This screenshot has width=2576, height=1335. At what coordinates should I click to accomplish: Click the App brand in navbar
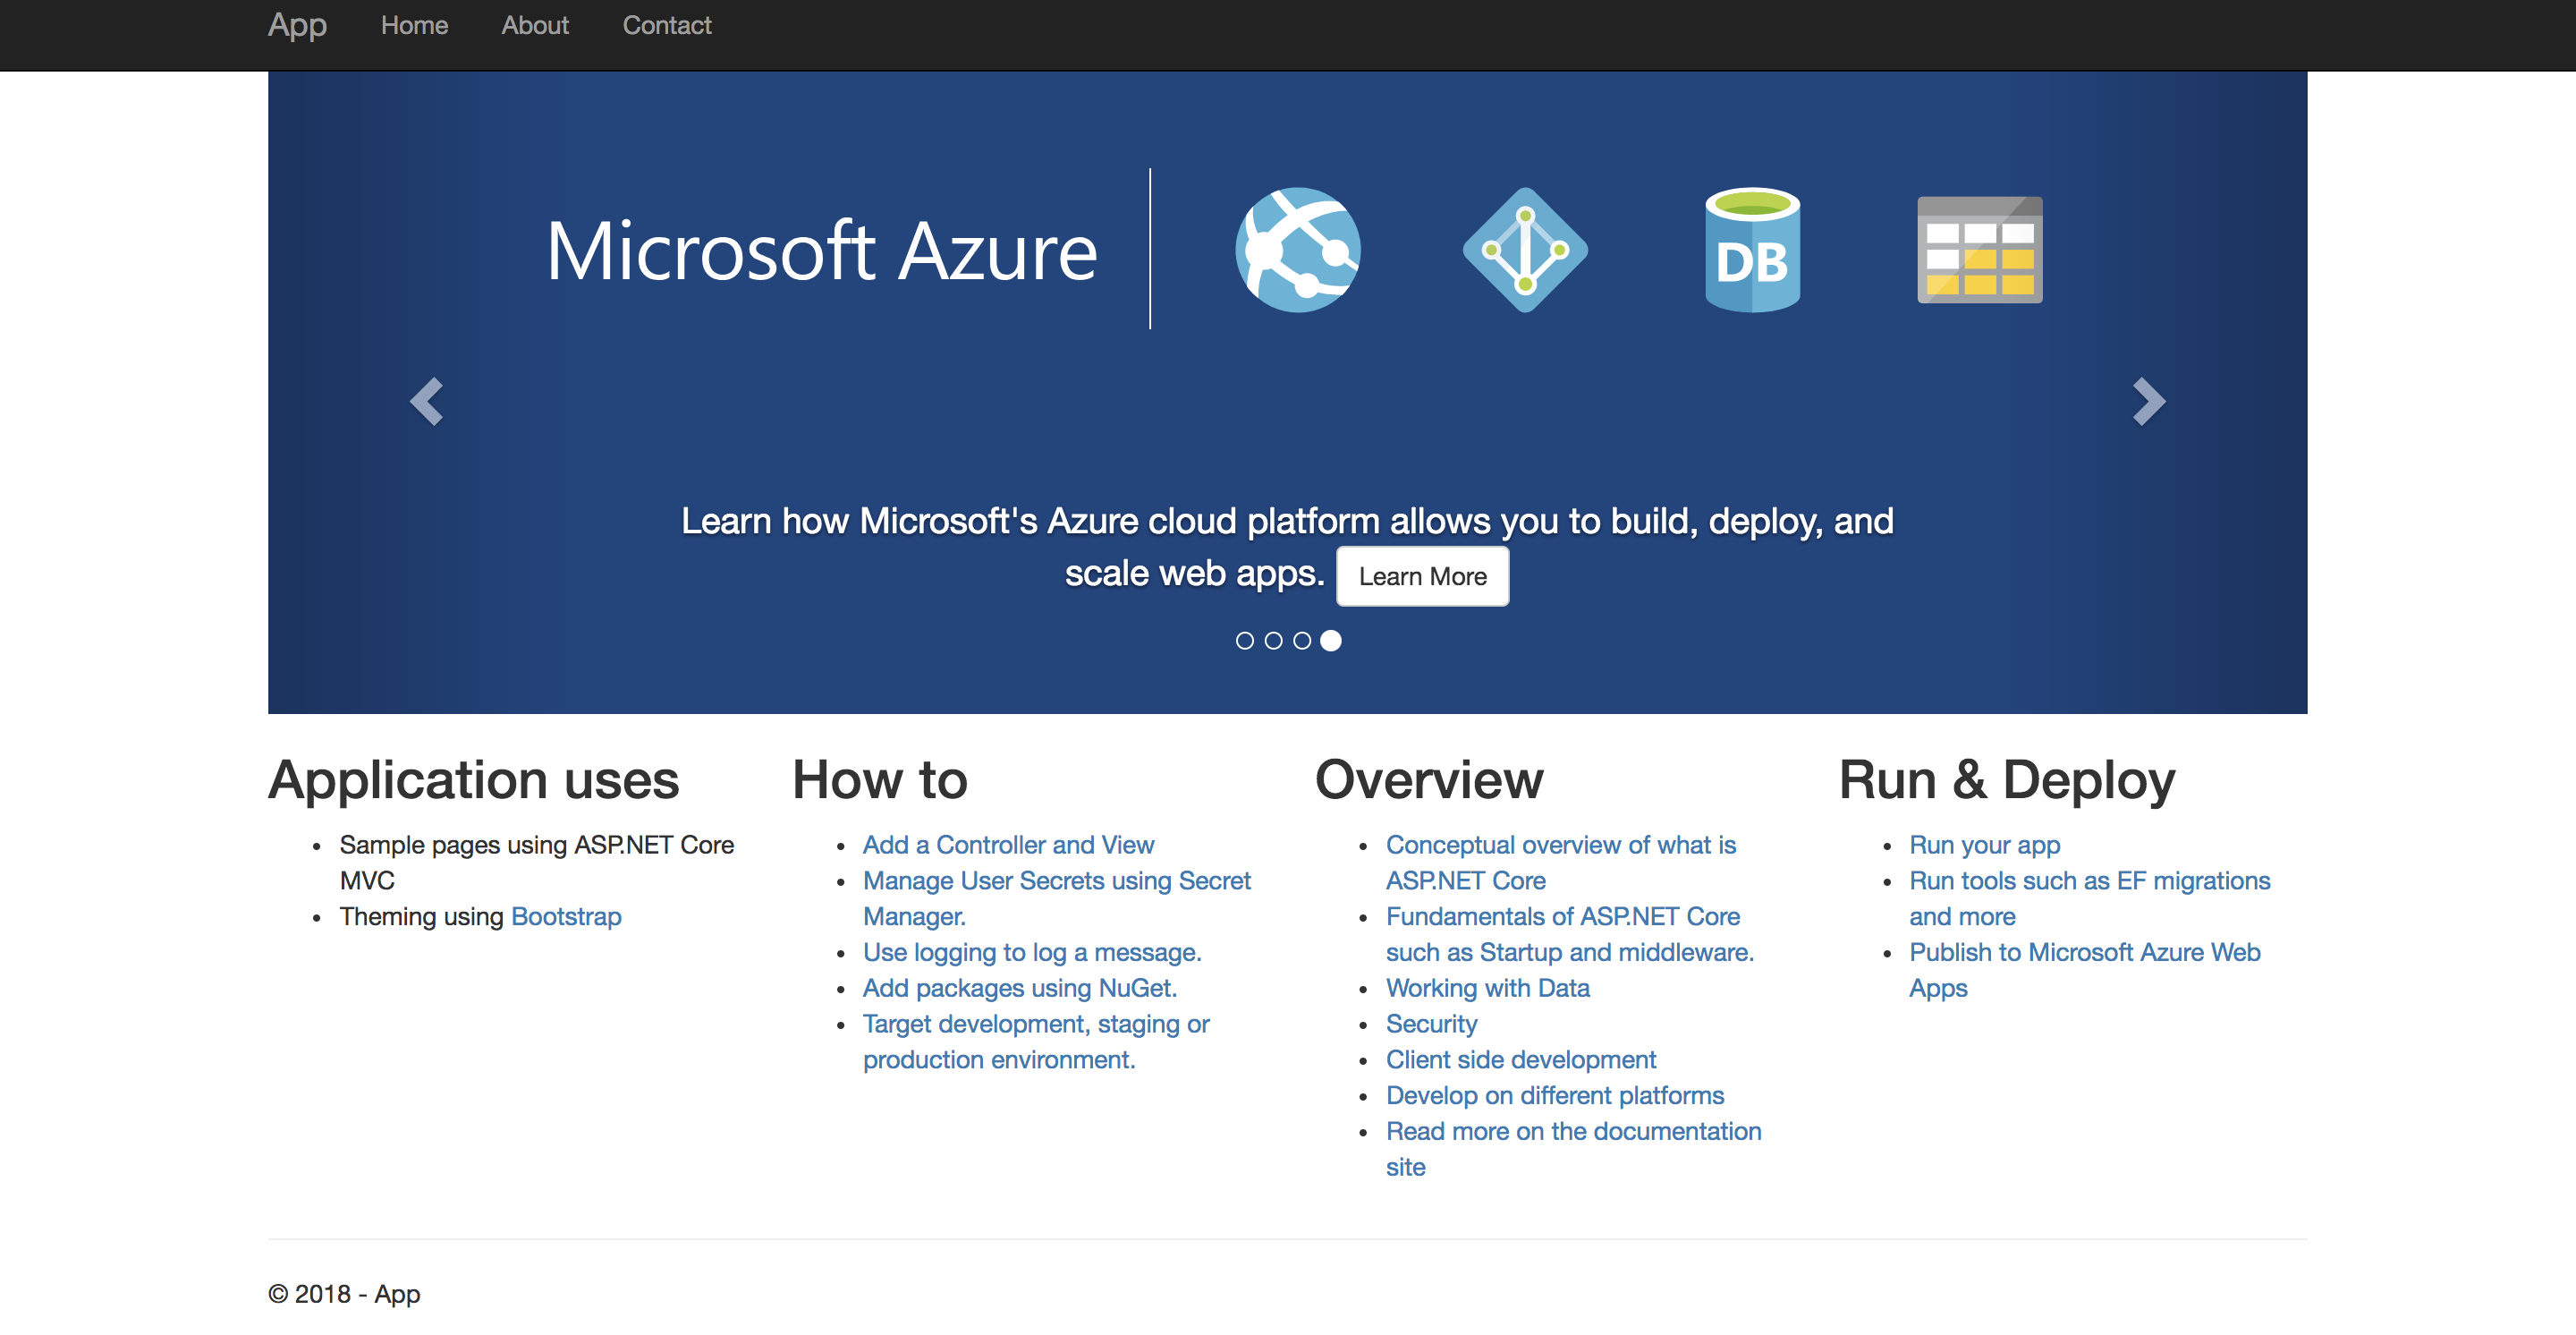297,25
